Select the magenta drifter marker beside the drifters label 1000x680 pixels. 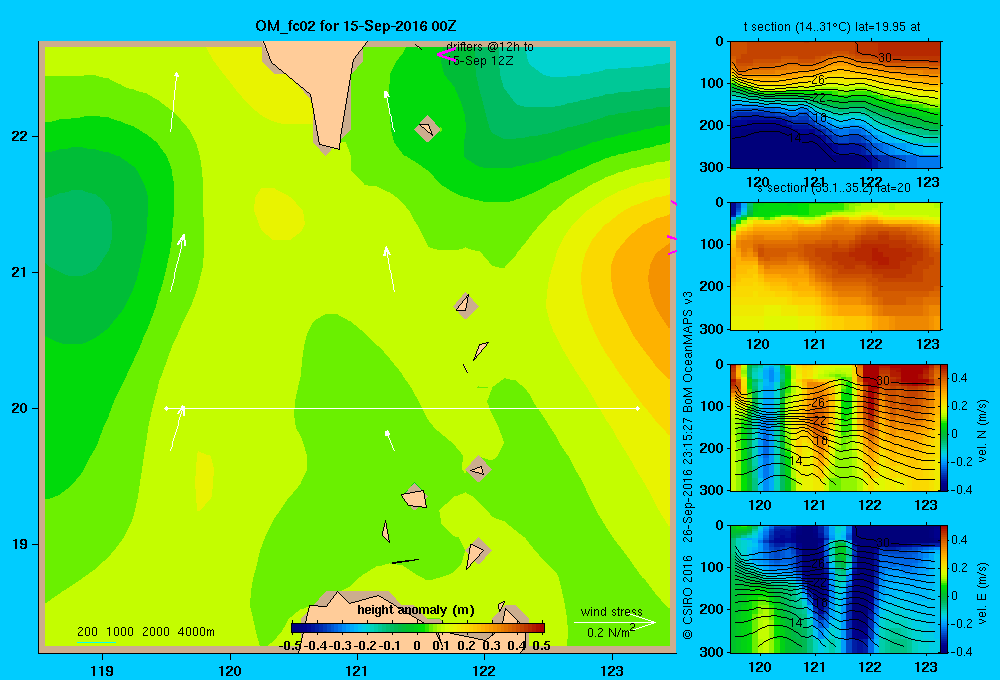click(445, 54)
